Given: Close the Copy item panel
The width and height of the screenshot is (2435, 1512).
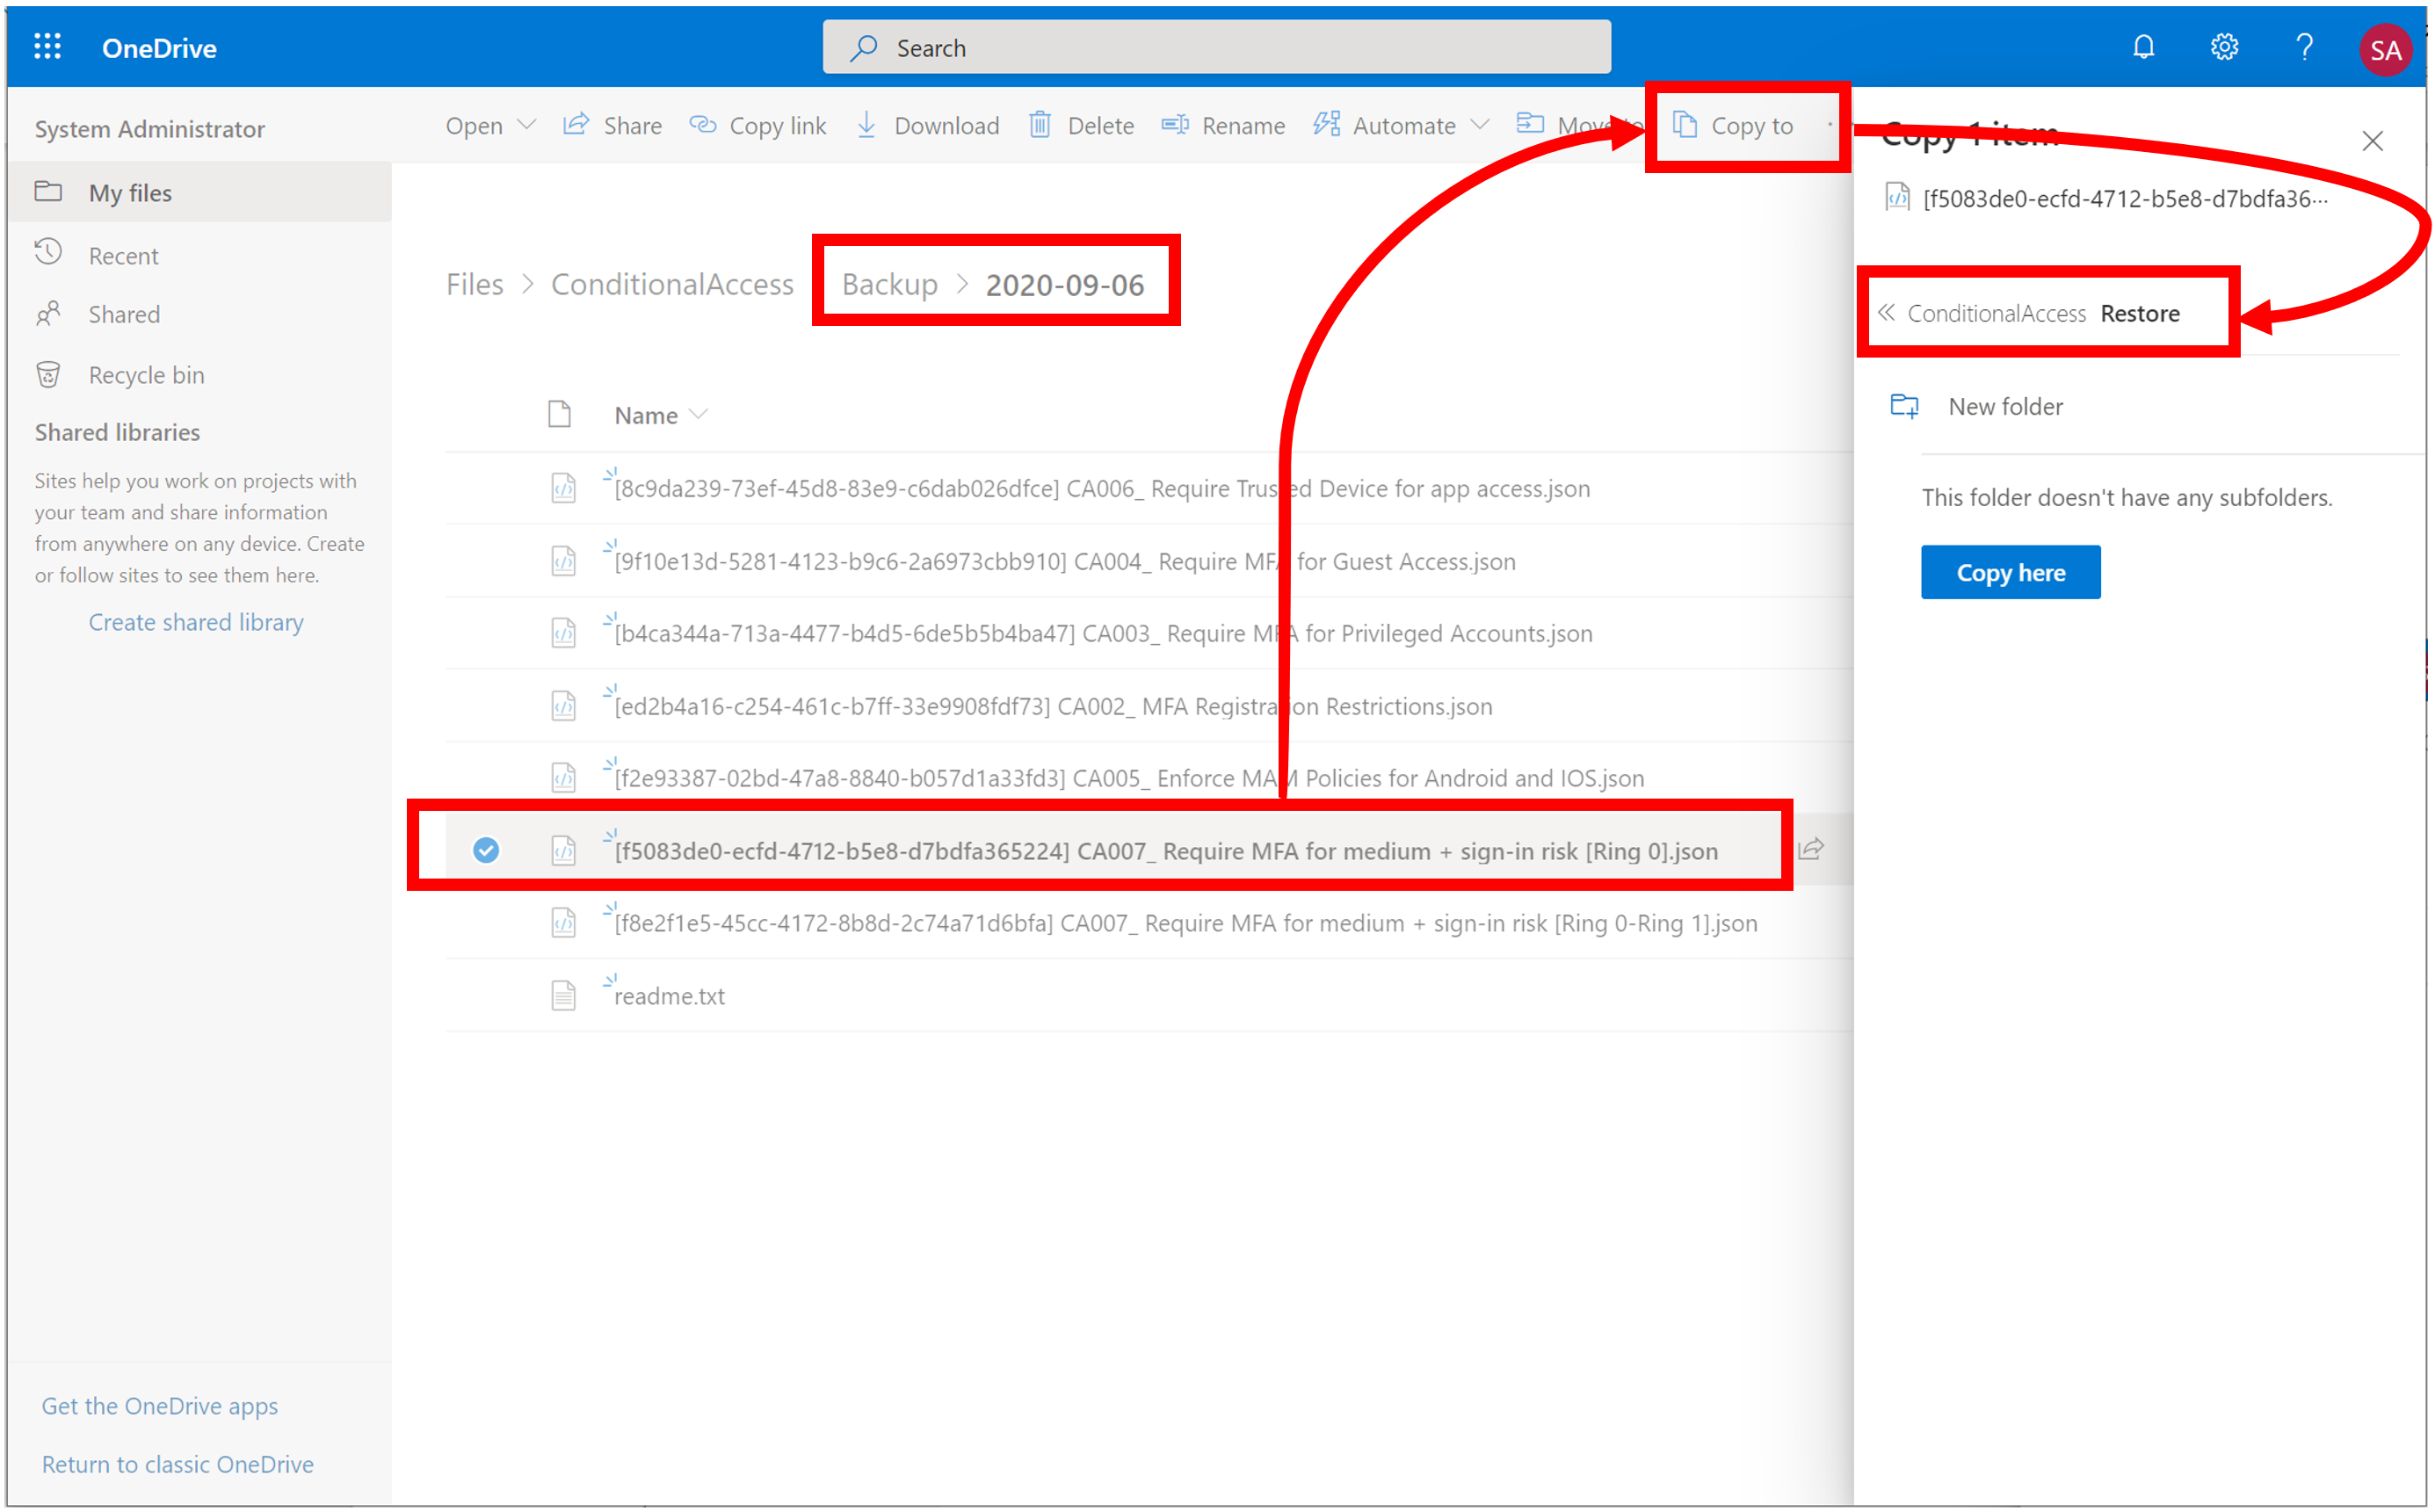Looking at the screenshot, I should coord(2372,141).
